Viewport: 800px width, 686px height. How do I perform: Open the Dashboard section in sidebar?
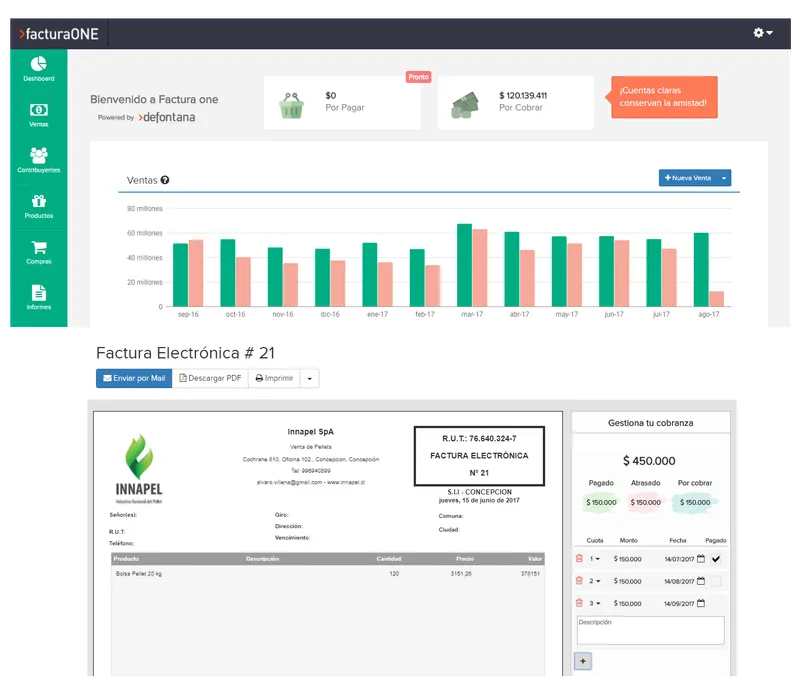39,69
